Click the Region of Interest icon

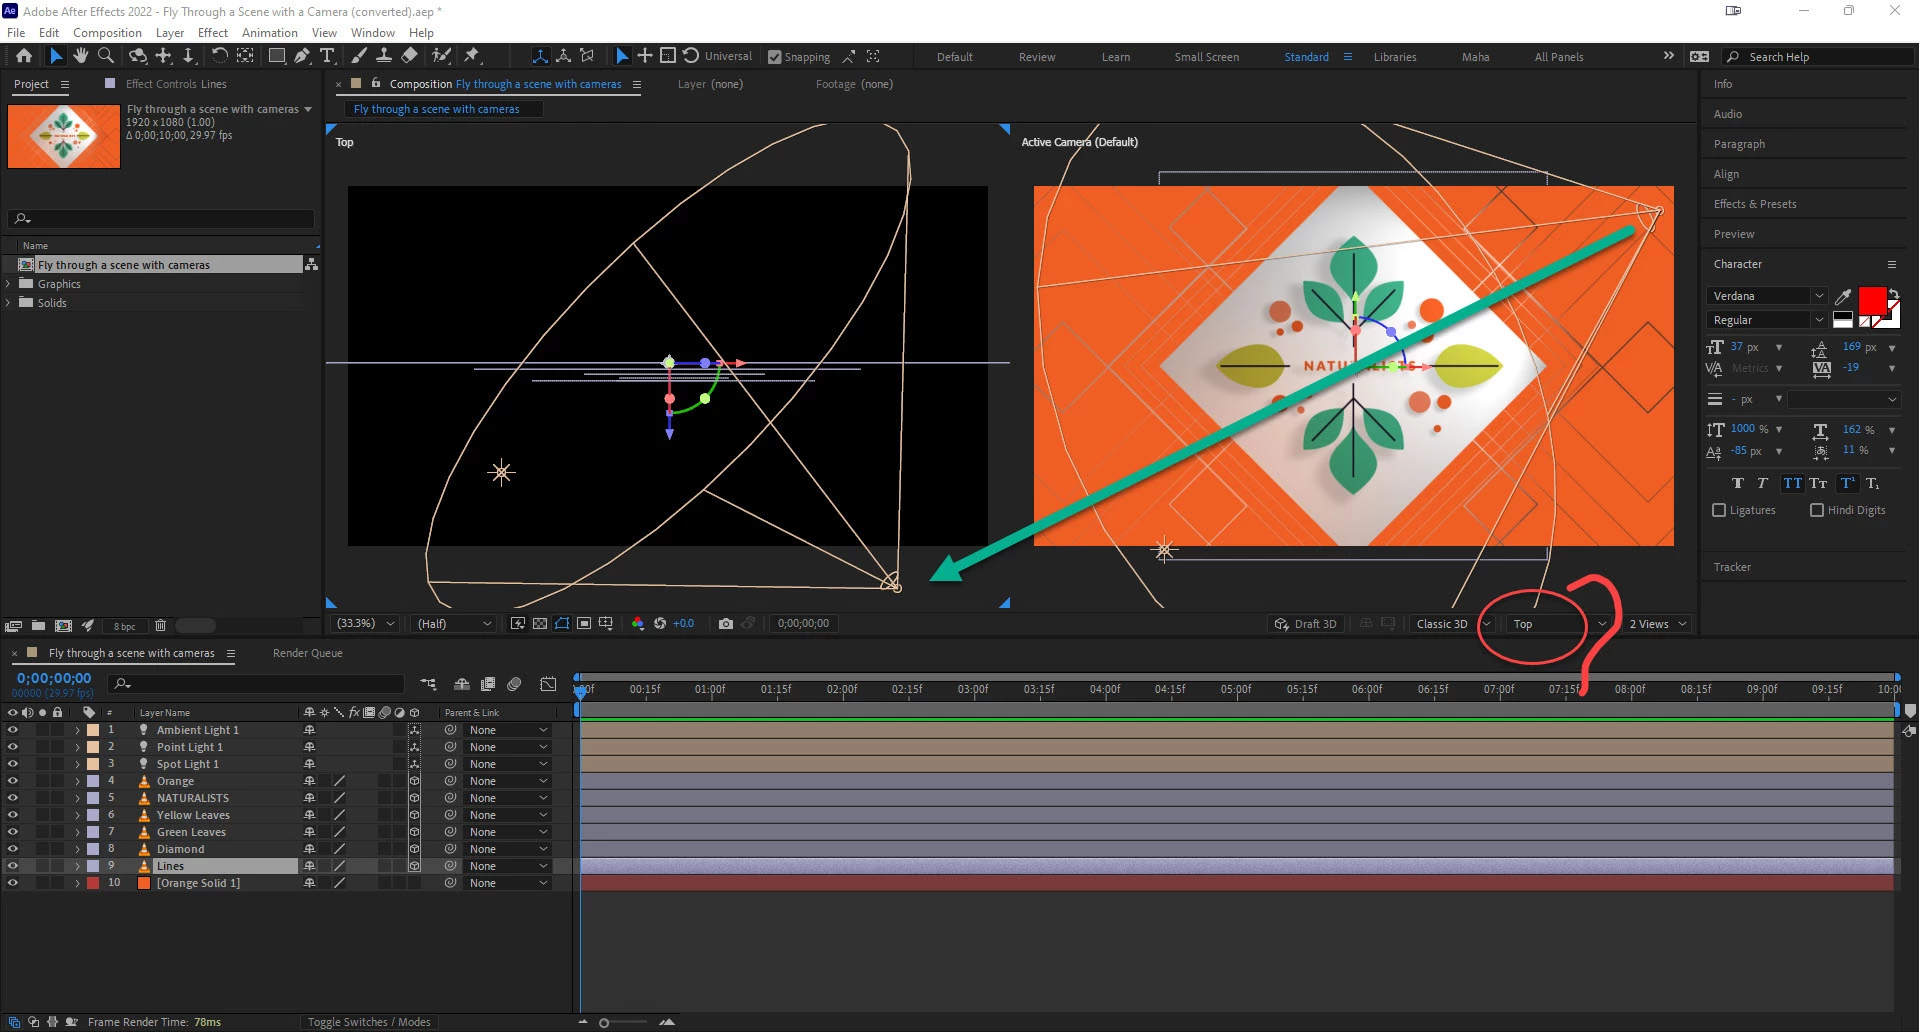(584, 623)
